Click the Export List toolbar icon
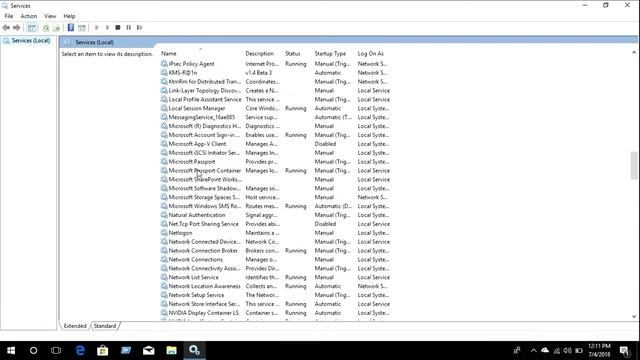The height and width of the screenshot is (360, 640). tap(56, 28)
